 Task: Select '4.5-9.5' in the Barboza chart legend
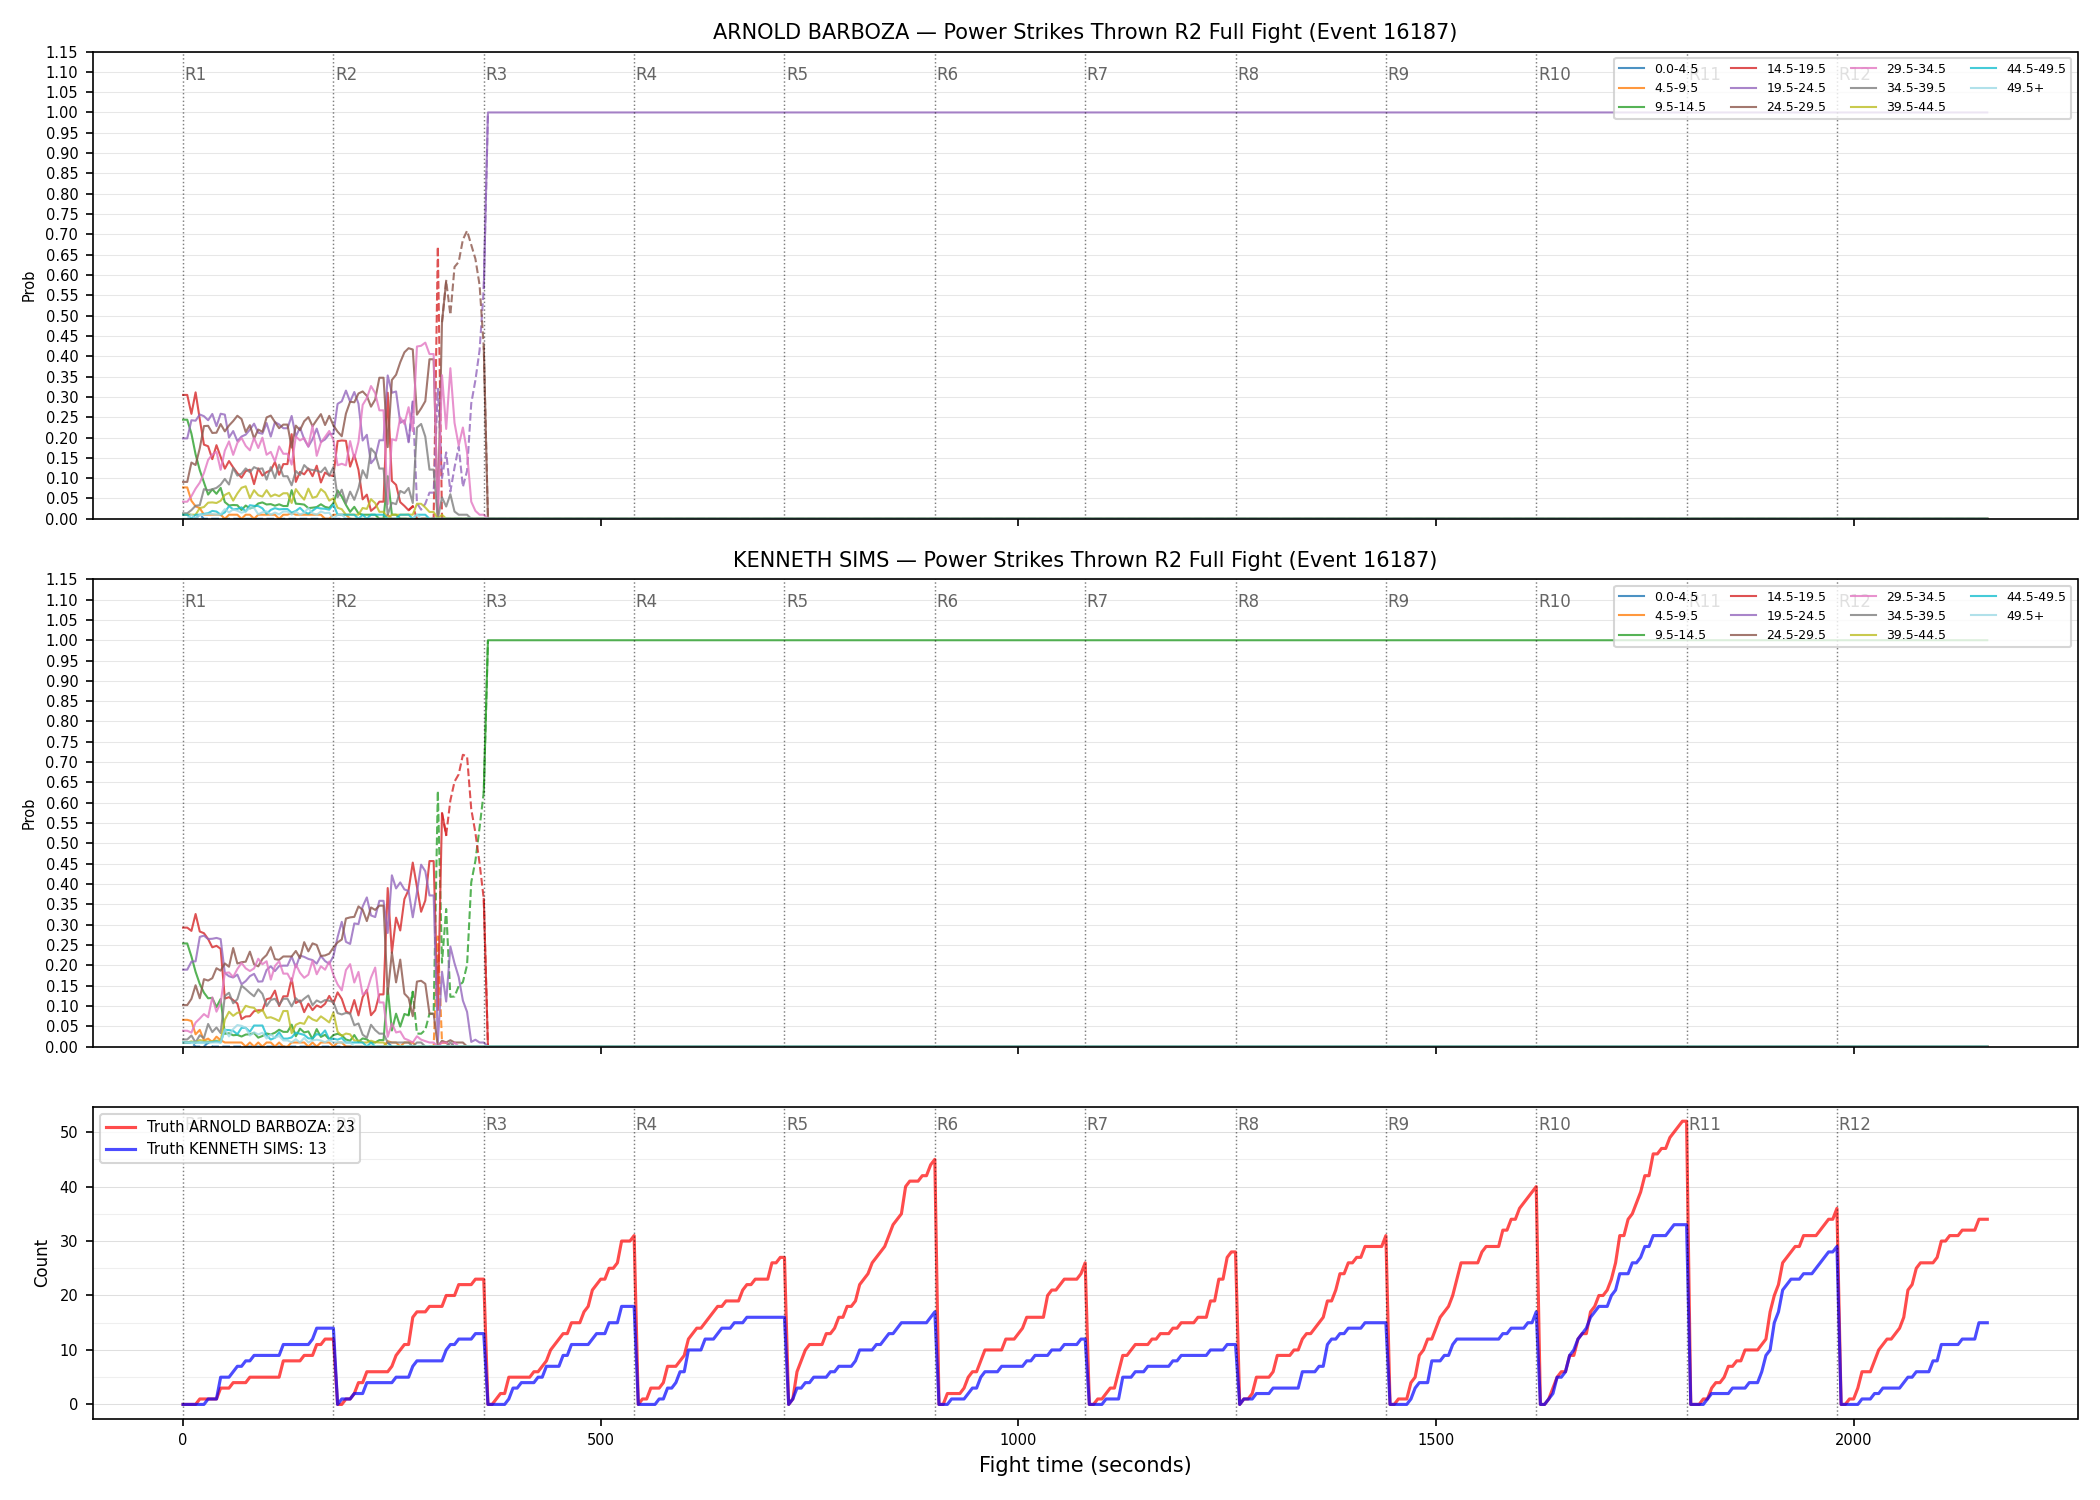click(1676, 88)
